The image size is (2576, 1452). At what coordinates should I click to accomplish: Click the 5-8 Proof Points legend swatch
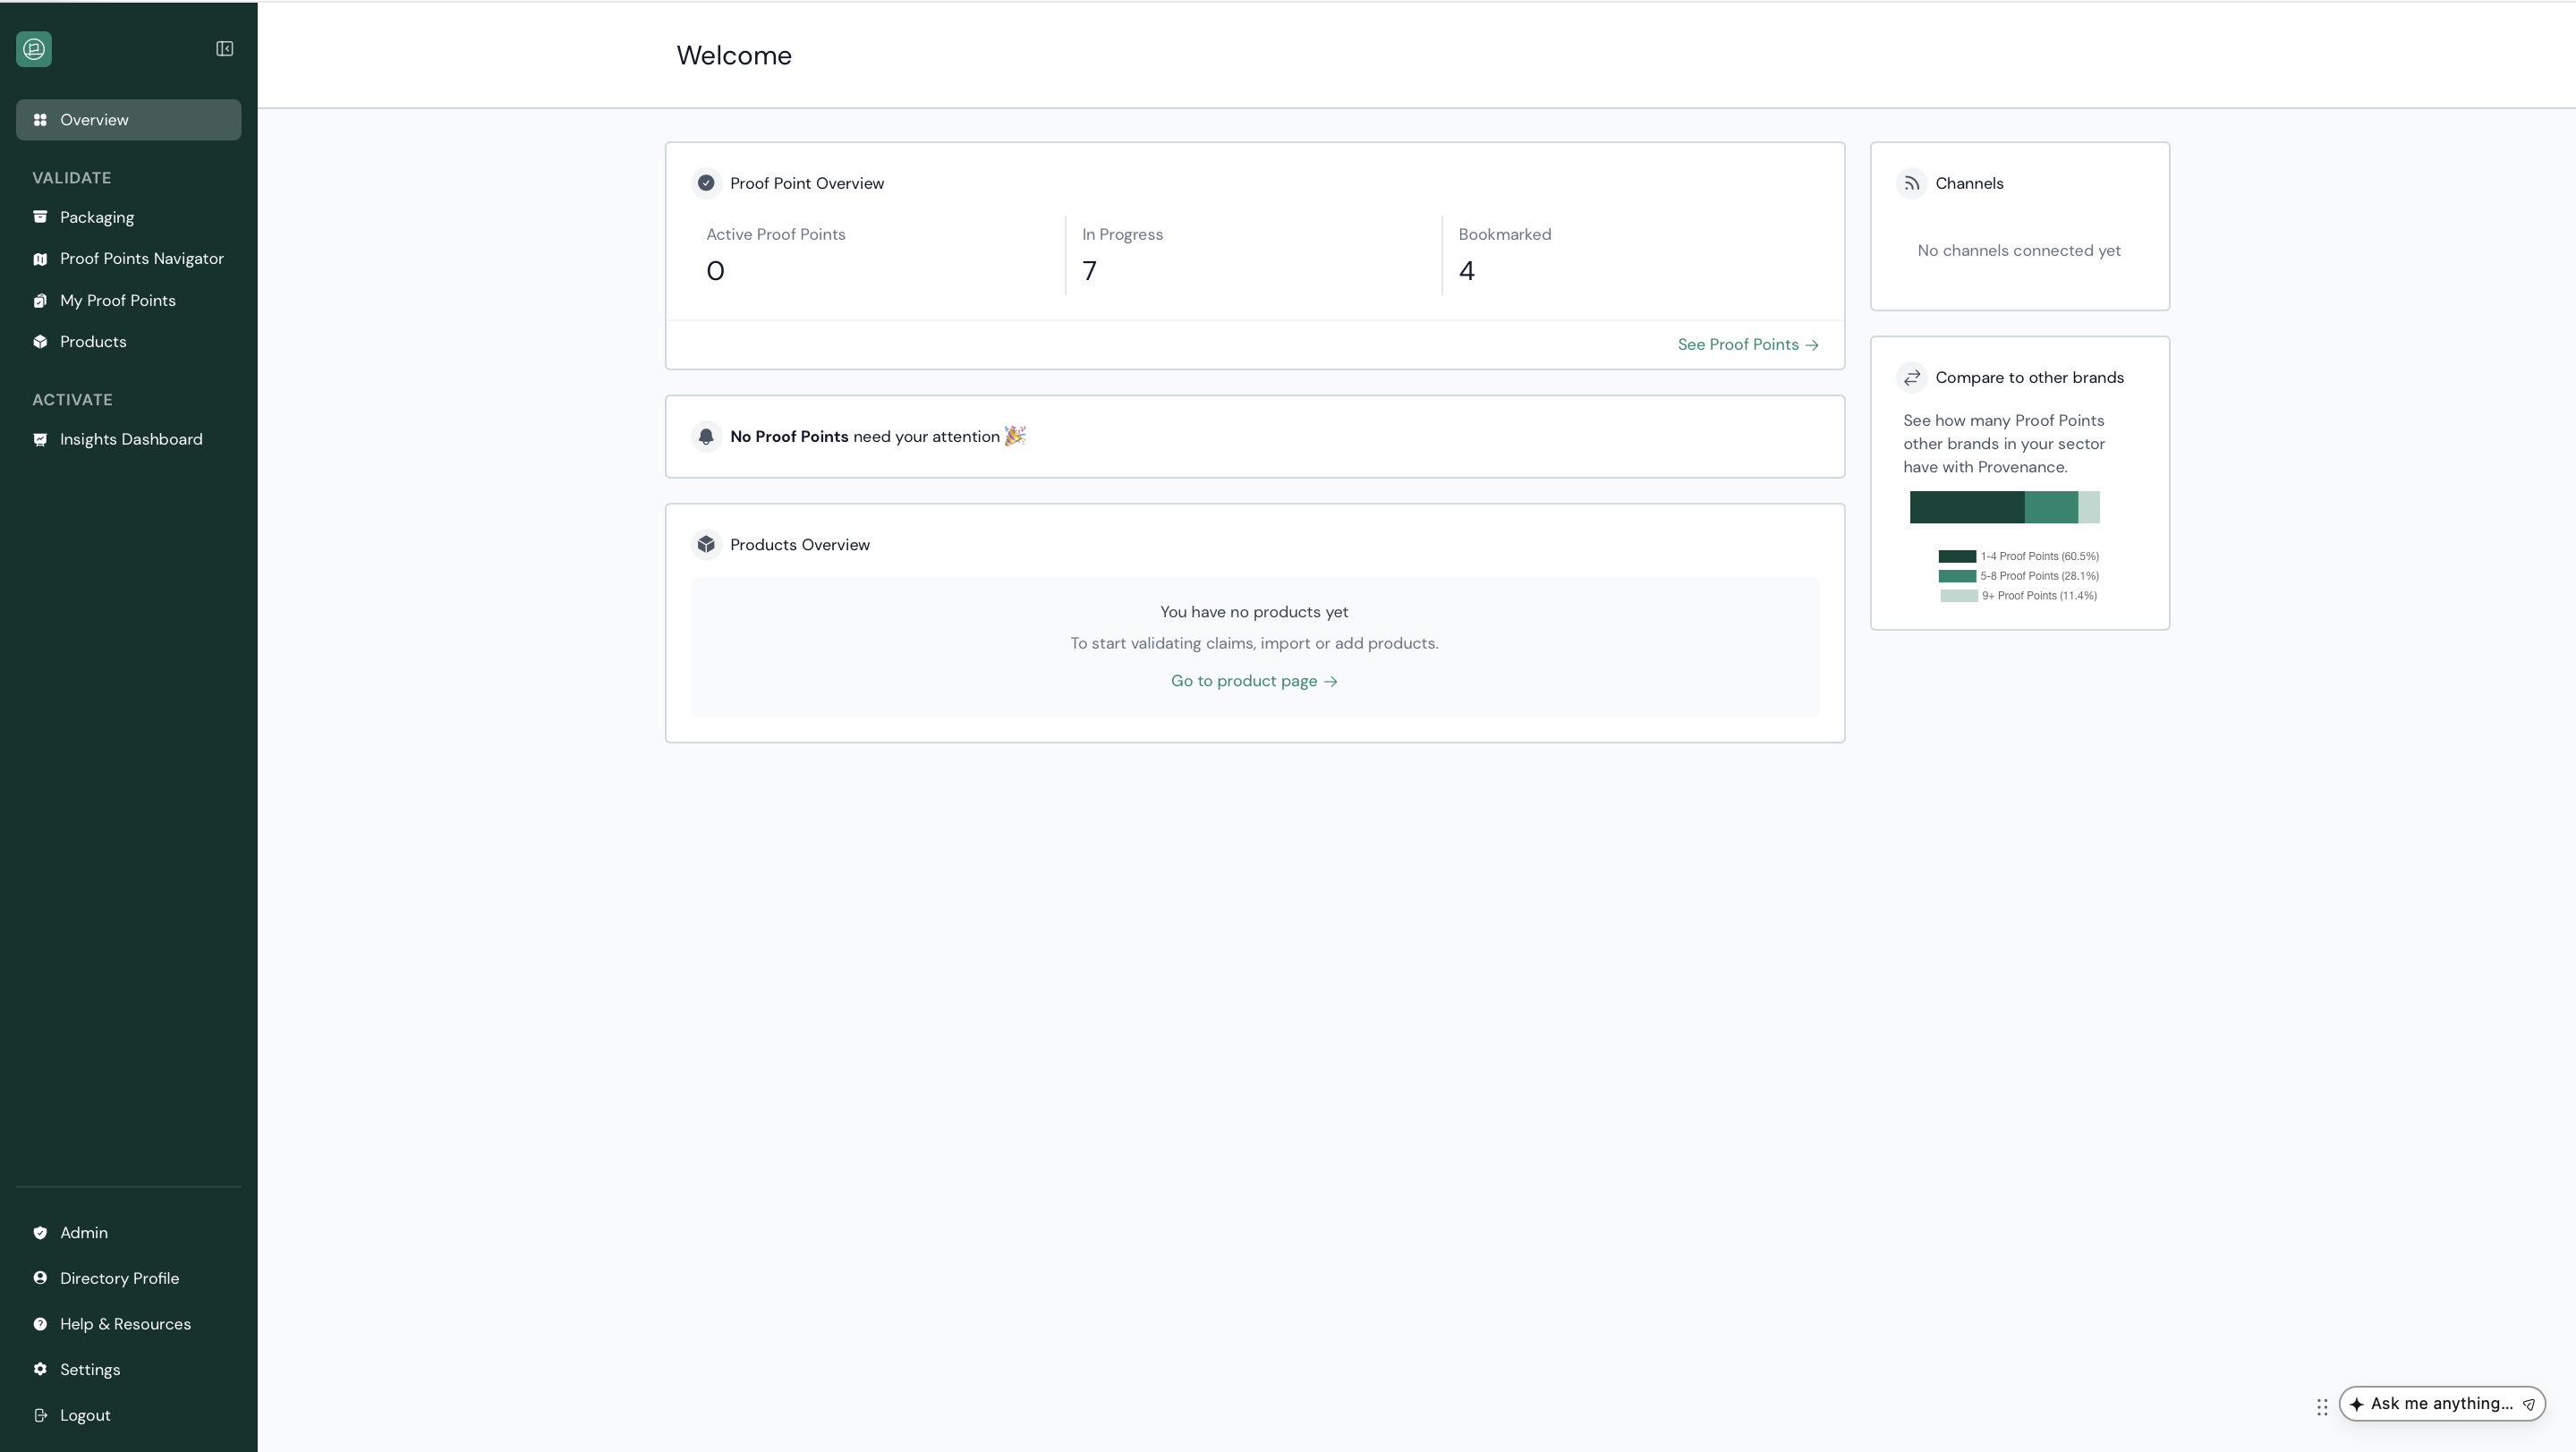(1957, 576)
